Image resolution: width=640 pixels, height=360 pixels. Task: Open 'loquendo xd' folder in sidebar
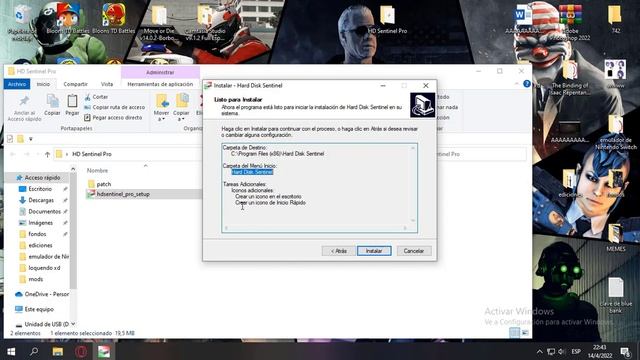(44, 268)
